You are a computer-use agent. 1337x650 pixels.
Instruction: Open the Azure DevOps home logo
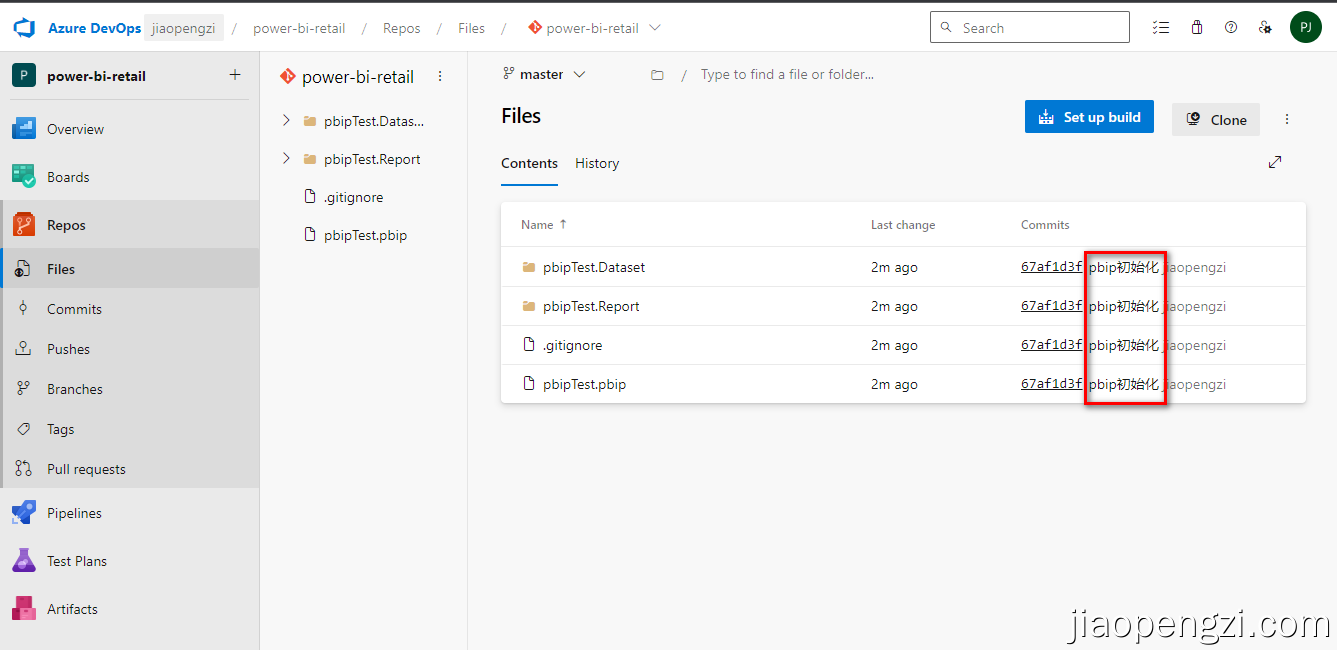[x=24, y=28]
